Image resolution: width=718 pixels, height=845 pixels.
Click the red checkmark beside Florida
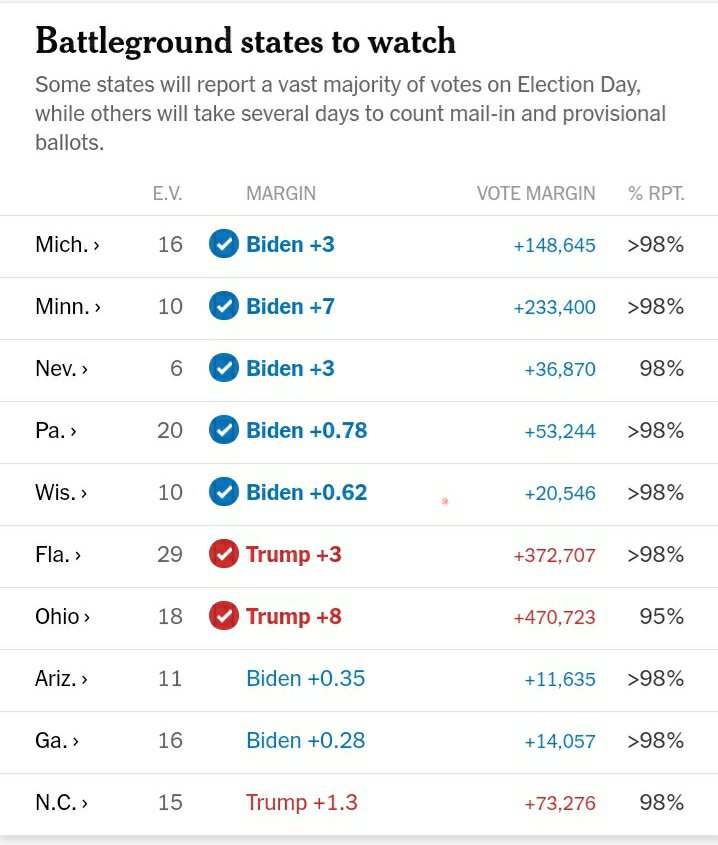coord(224,554)
